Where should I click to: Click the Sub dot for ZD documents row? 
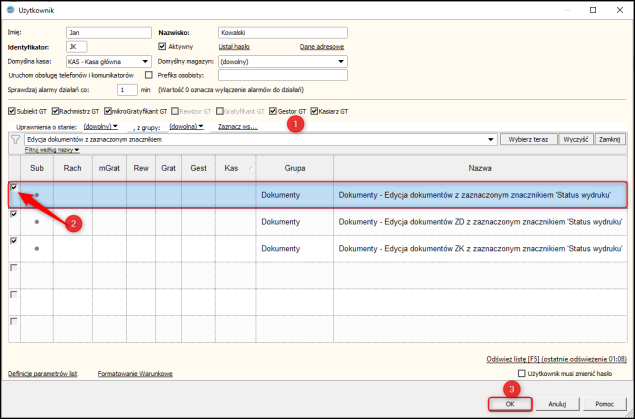(x=37, y=222)
